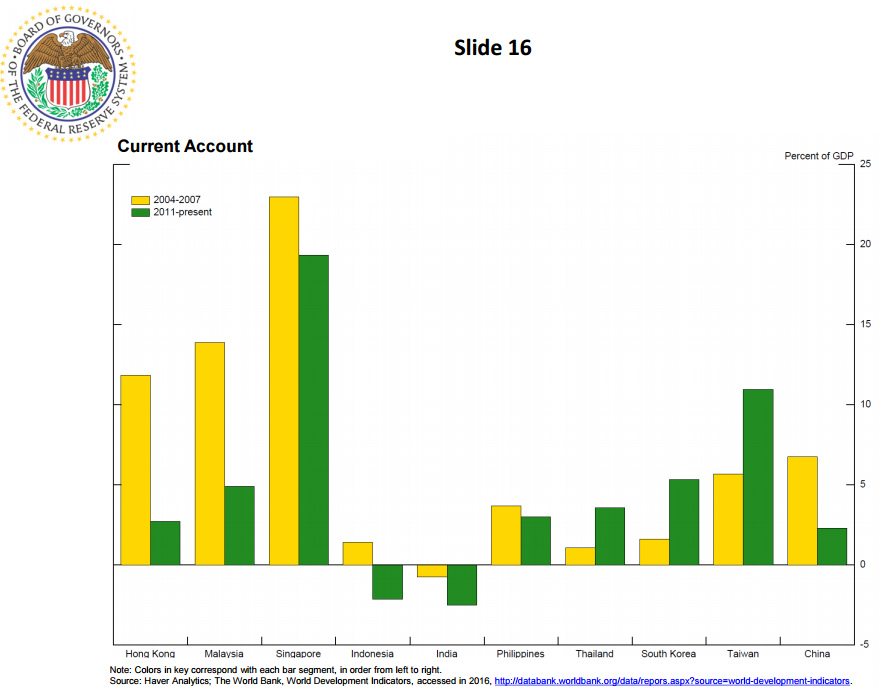The image size is (889, 691).
Task: Click the "Thailand" x-axis label
Action: click(x=594, y=654)
